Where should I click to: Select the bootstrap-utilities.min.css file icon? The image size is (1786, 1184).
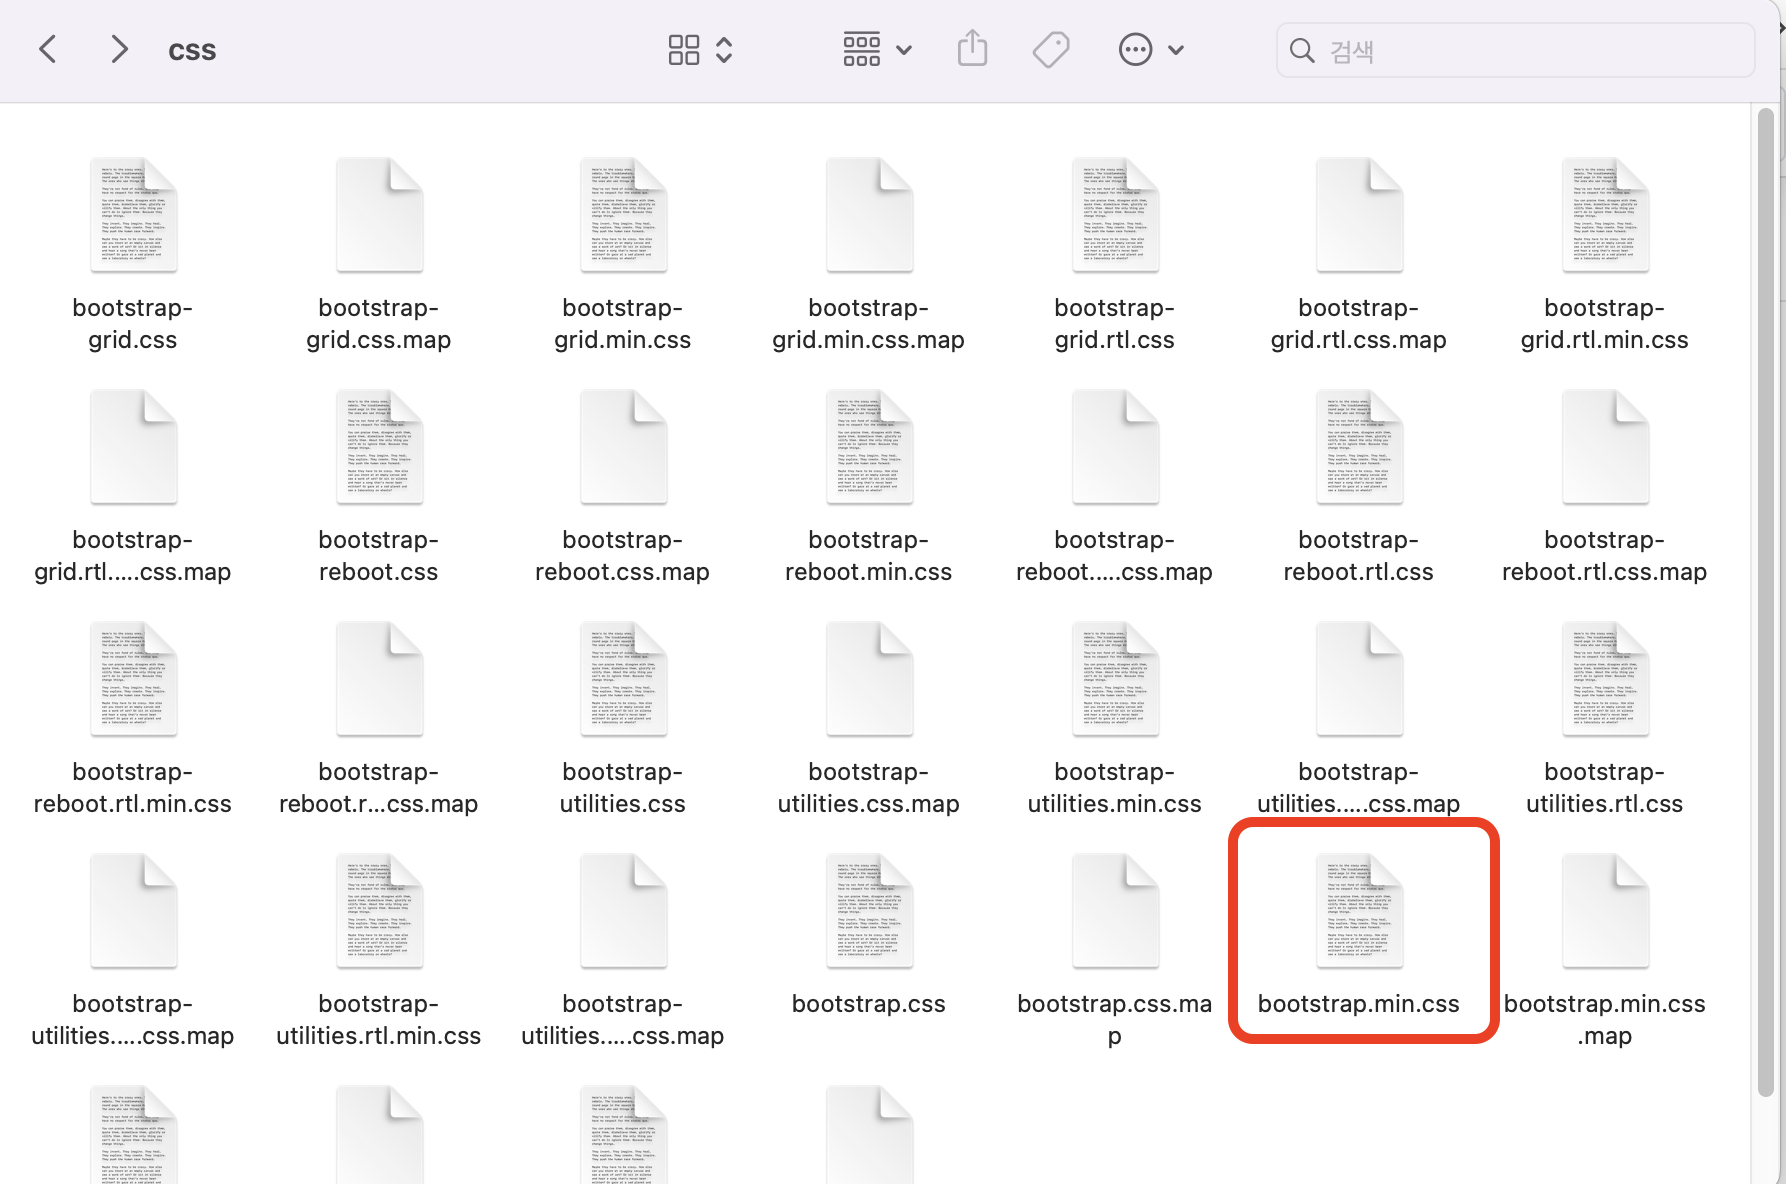point(1115,679)
